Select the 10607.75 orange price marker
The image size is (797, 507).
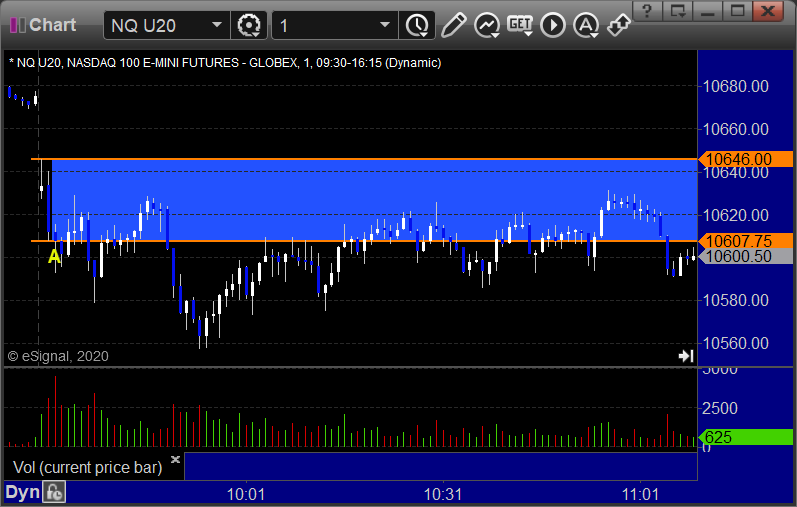746,241
